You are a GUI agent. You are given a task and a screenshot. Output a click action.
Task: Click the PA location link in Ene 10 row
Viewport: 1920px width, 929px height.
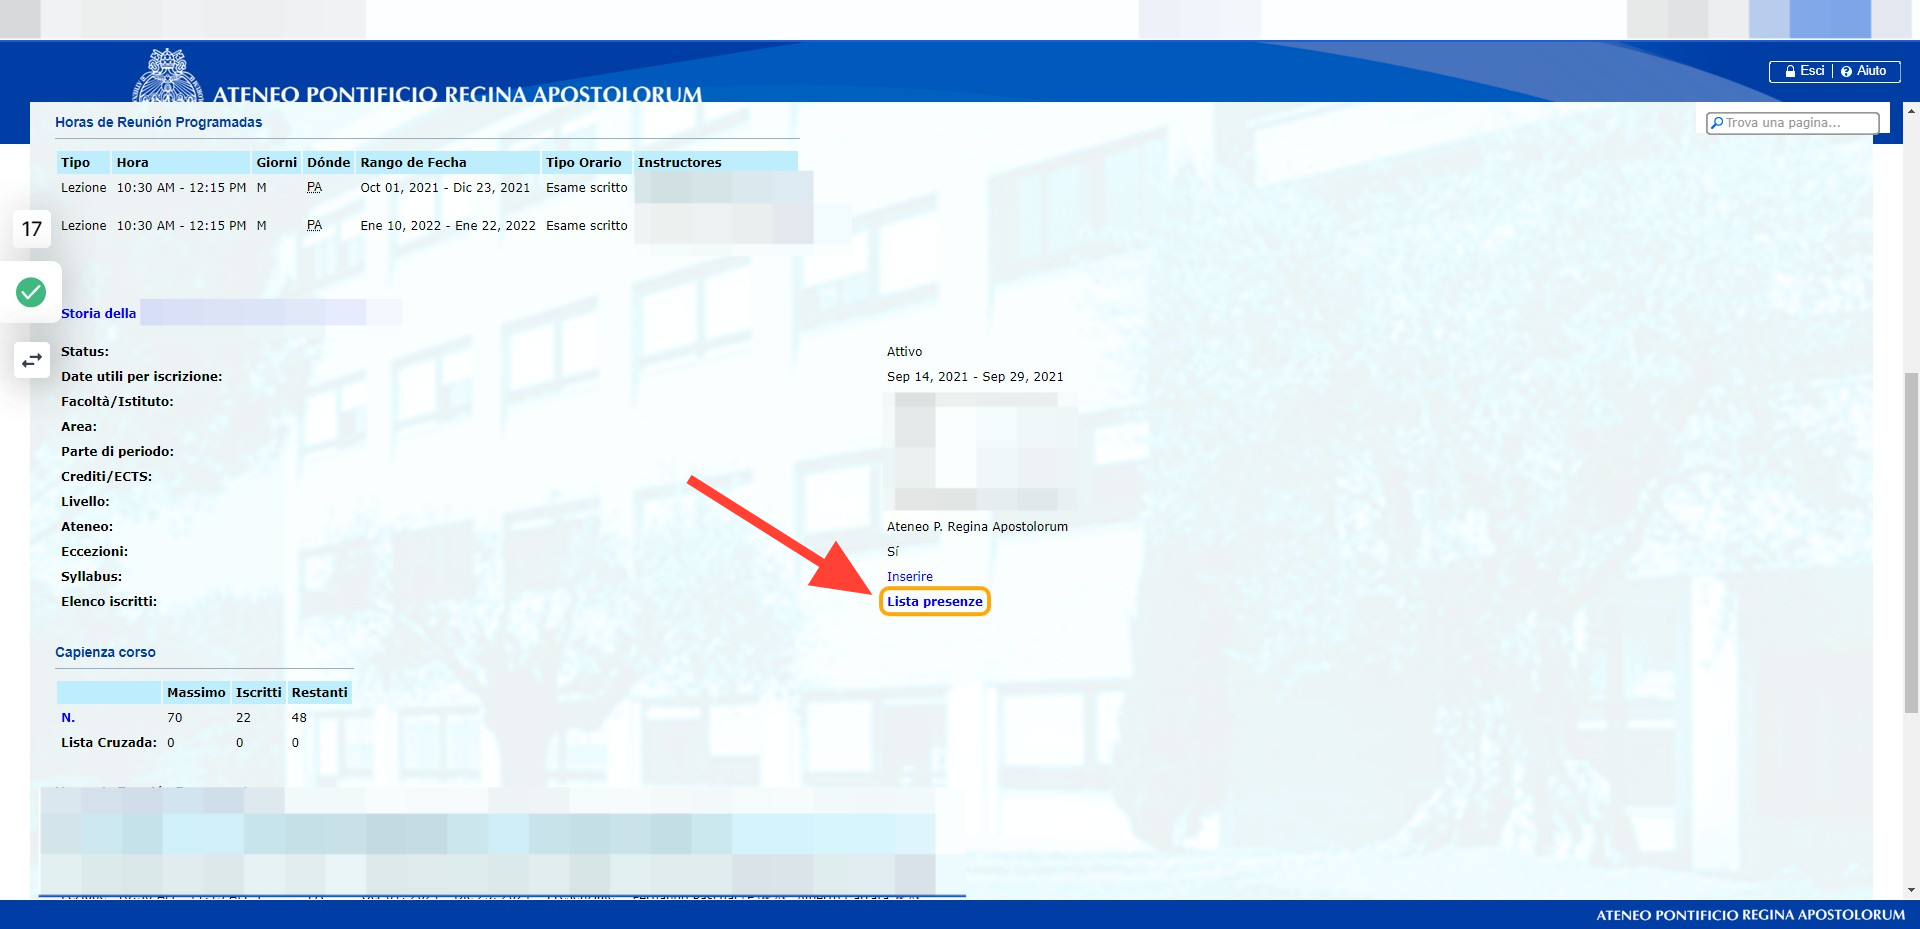[x=314, y=226]
